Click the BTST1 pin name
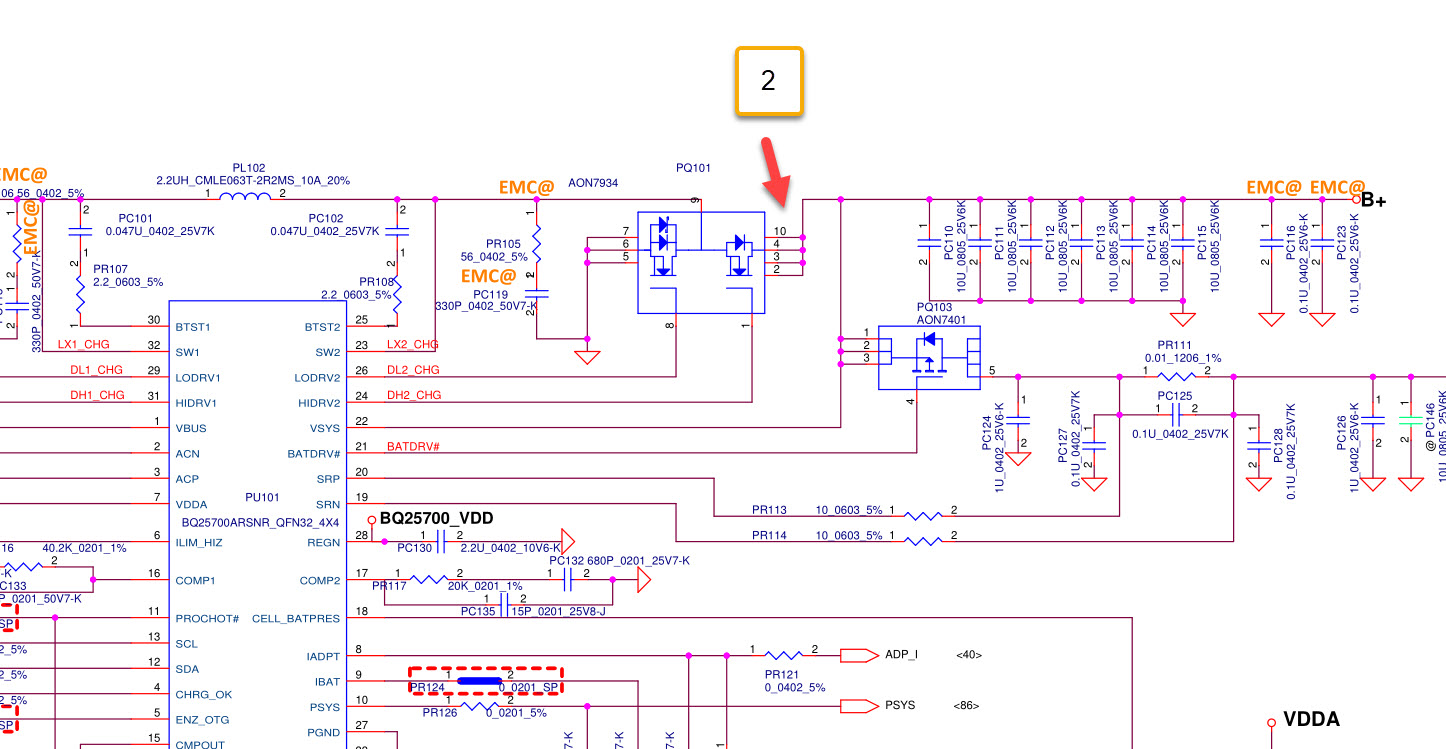This screenshot has width=1446, height=749. [x=193, y=327]
